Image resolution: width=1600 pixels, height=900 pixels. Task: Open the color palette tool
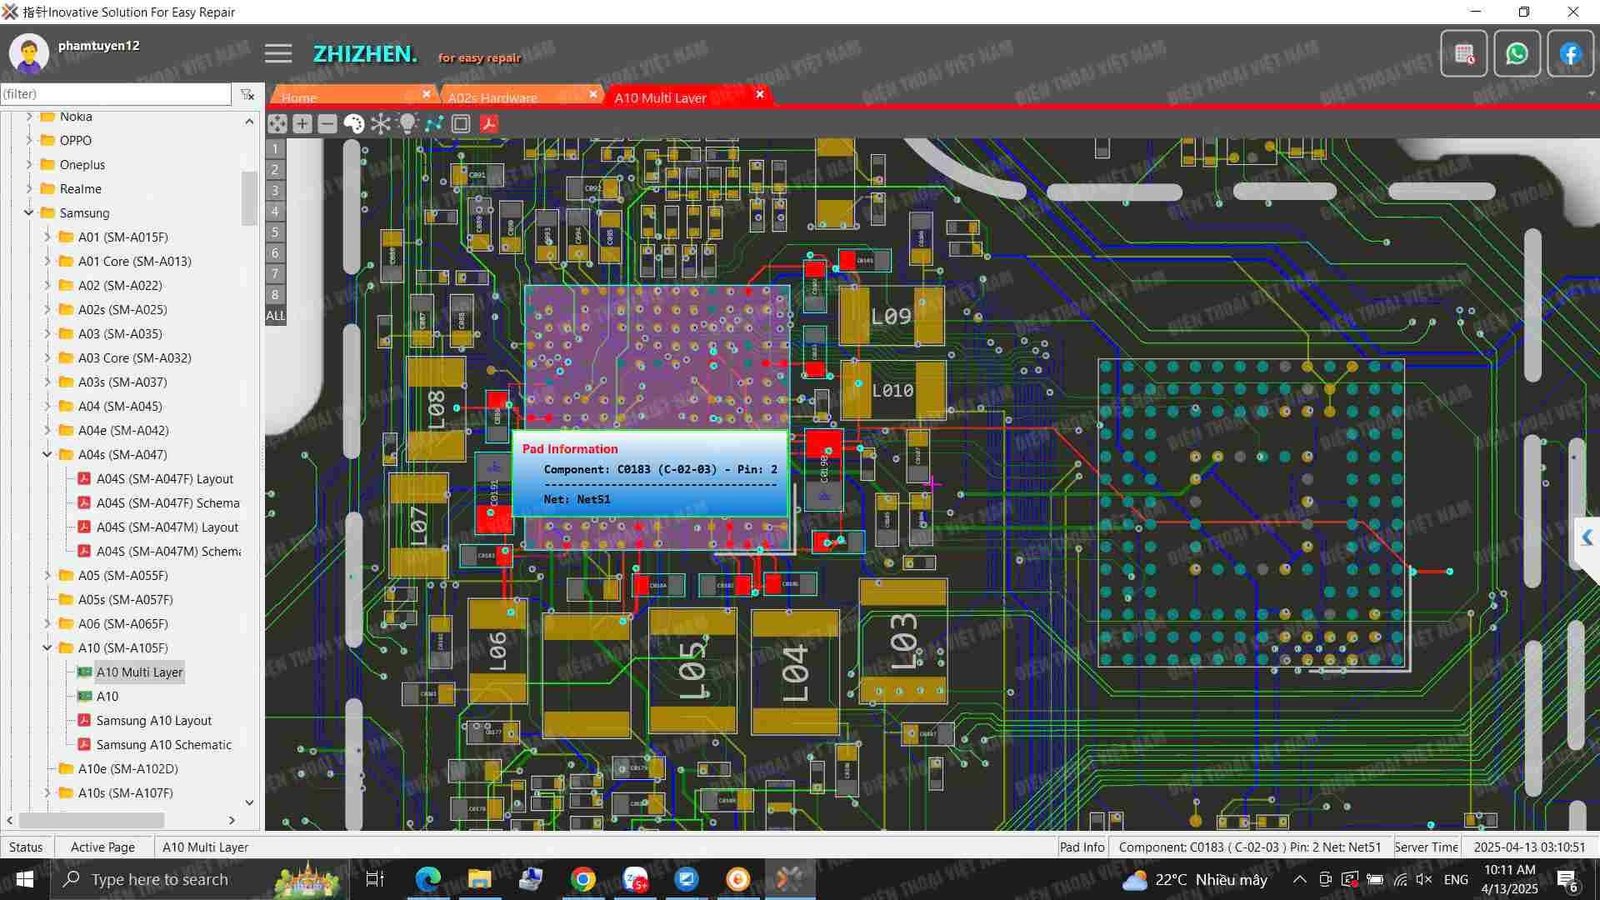click(354, 124)
